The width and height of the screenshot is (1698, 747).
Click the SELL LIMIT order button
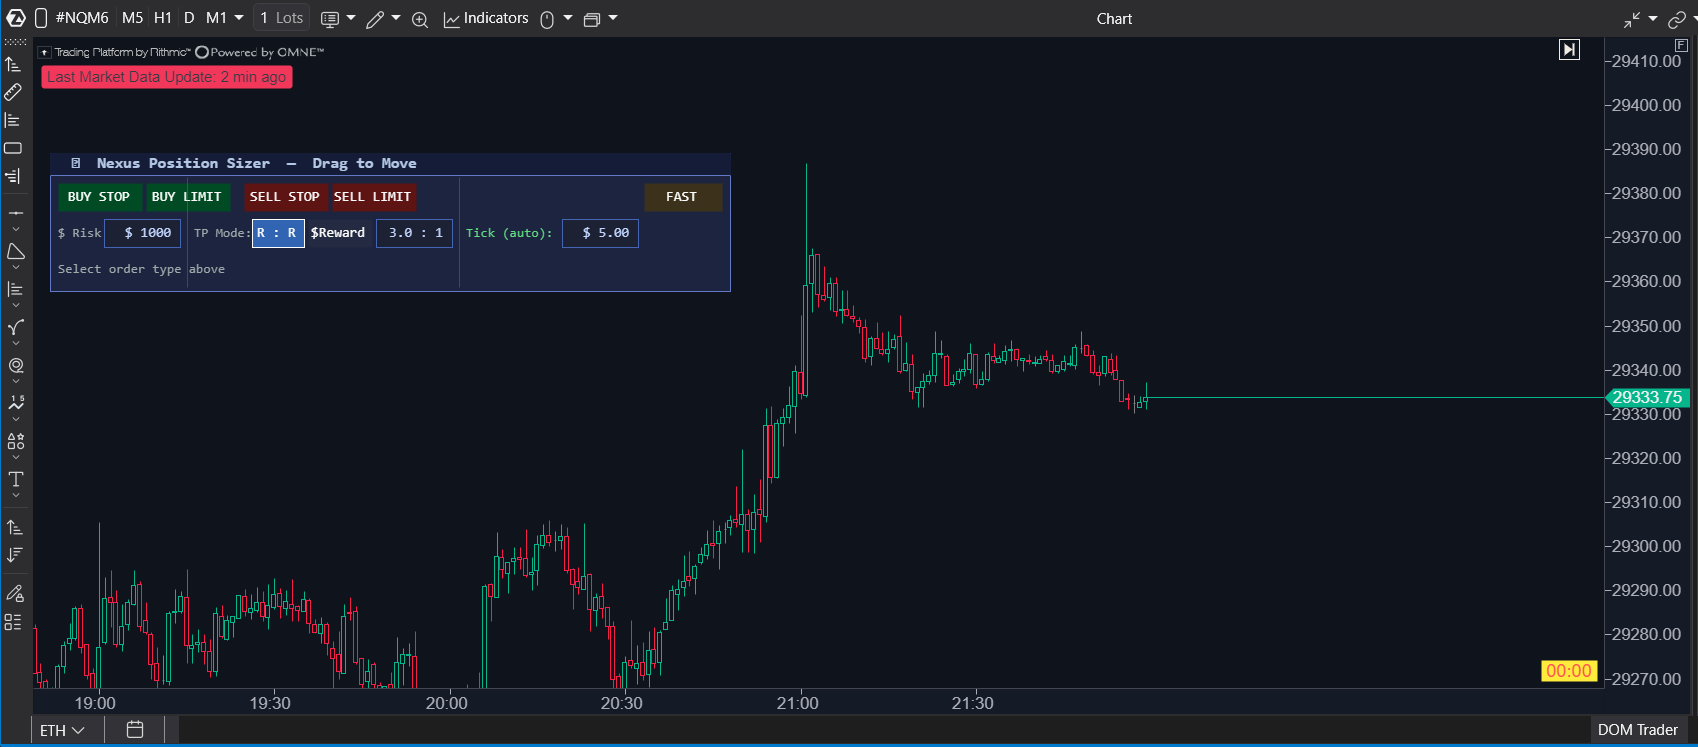[373, 197]
